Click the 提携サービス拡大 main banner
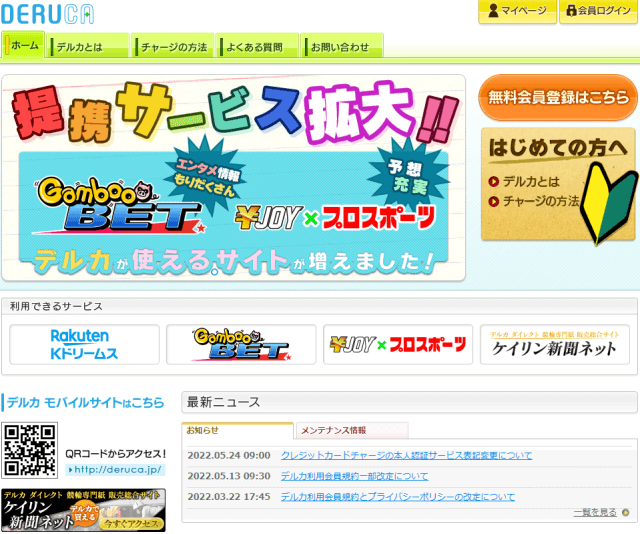This screenshot has height=534, width=640. (233, 178)
